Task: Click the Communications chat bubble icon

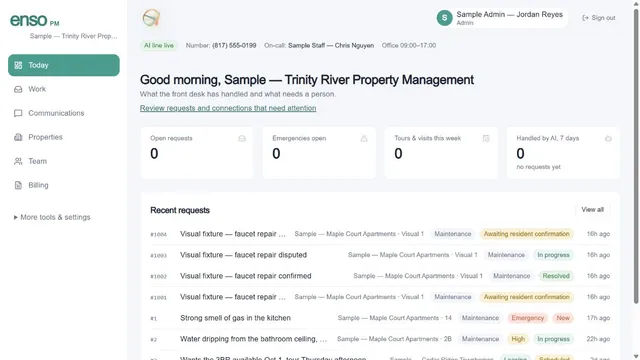Action: (x=18, y=113)
